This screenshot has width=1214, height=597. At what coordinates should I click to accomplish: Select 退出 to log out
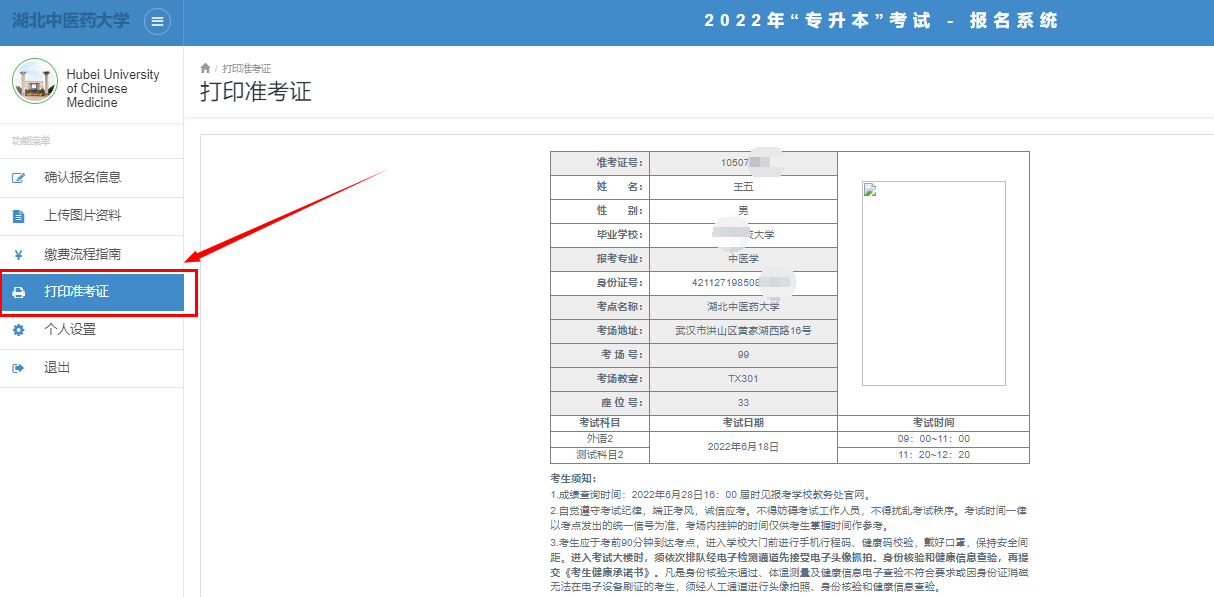(57, 368)
